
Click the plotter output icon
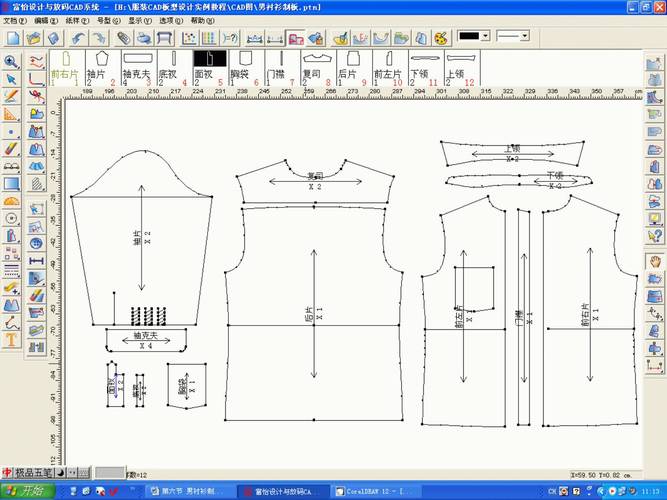(x=164, y=38)
